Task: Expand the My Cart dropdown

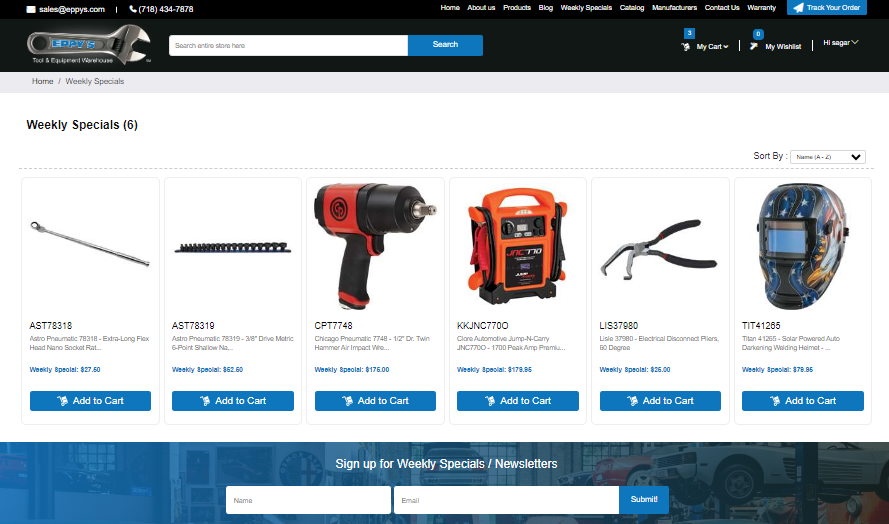Action: [712, 47]
